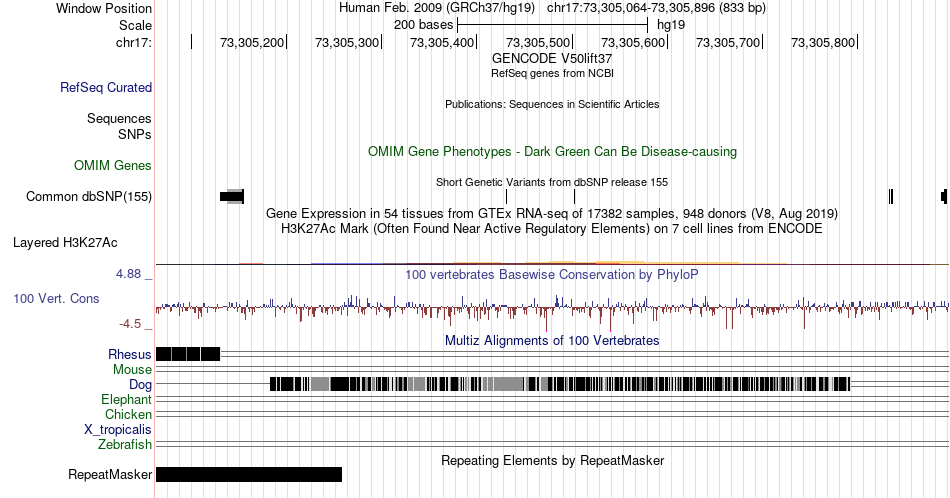Click the OMIM Genes track label
This screenshot has height=498, width=950.
click(113, 165)
